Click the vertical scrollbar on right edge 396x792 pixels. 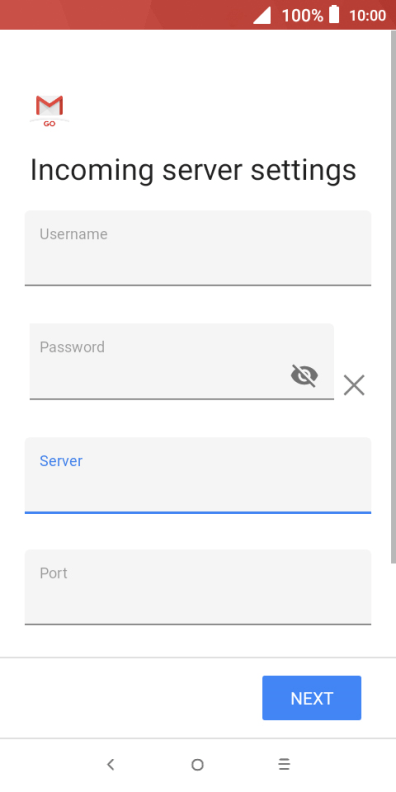pyautogui.click(x=393, y=296)
